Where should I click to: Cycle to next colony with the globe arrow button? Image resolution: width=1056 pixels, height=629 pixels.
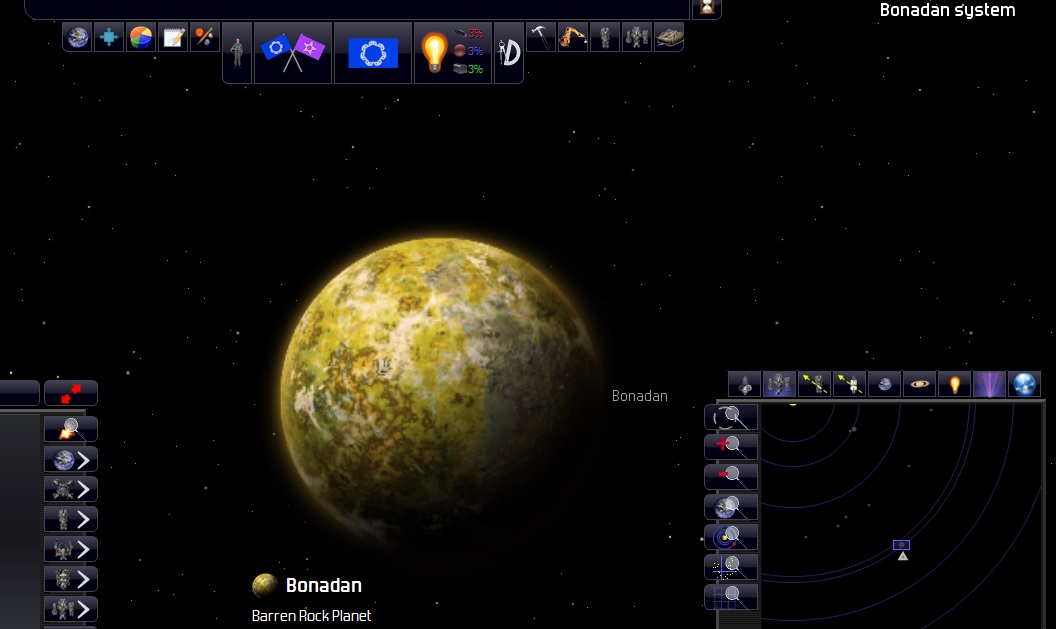71,460
